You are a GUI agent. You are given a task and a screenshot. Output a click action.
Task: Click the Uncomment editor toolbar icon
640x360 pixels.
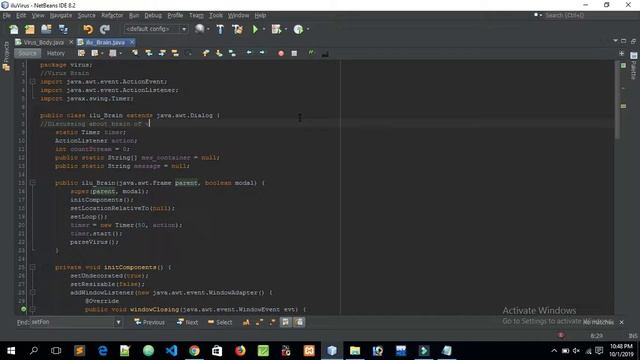325,53
